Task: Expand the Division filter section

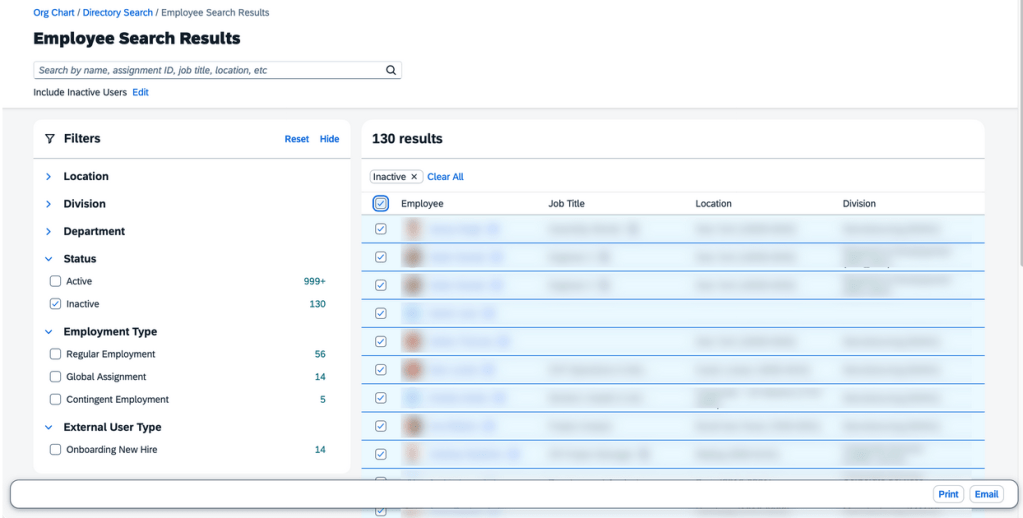Action: point(48,204)
